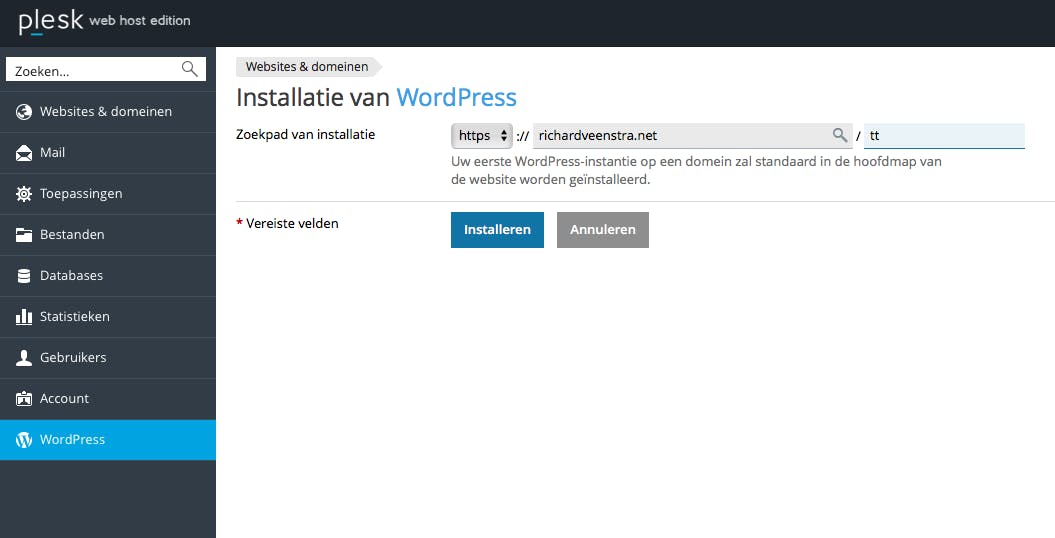Image resolution: width=1055 pixels, height=538 pixels.
Task: Click the installation path field containing tt
Action: 944,135
